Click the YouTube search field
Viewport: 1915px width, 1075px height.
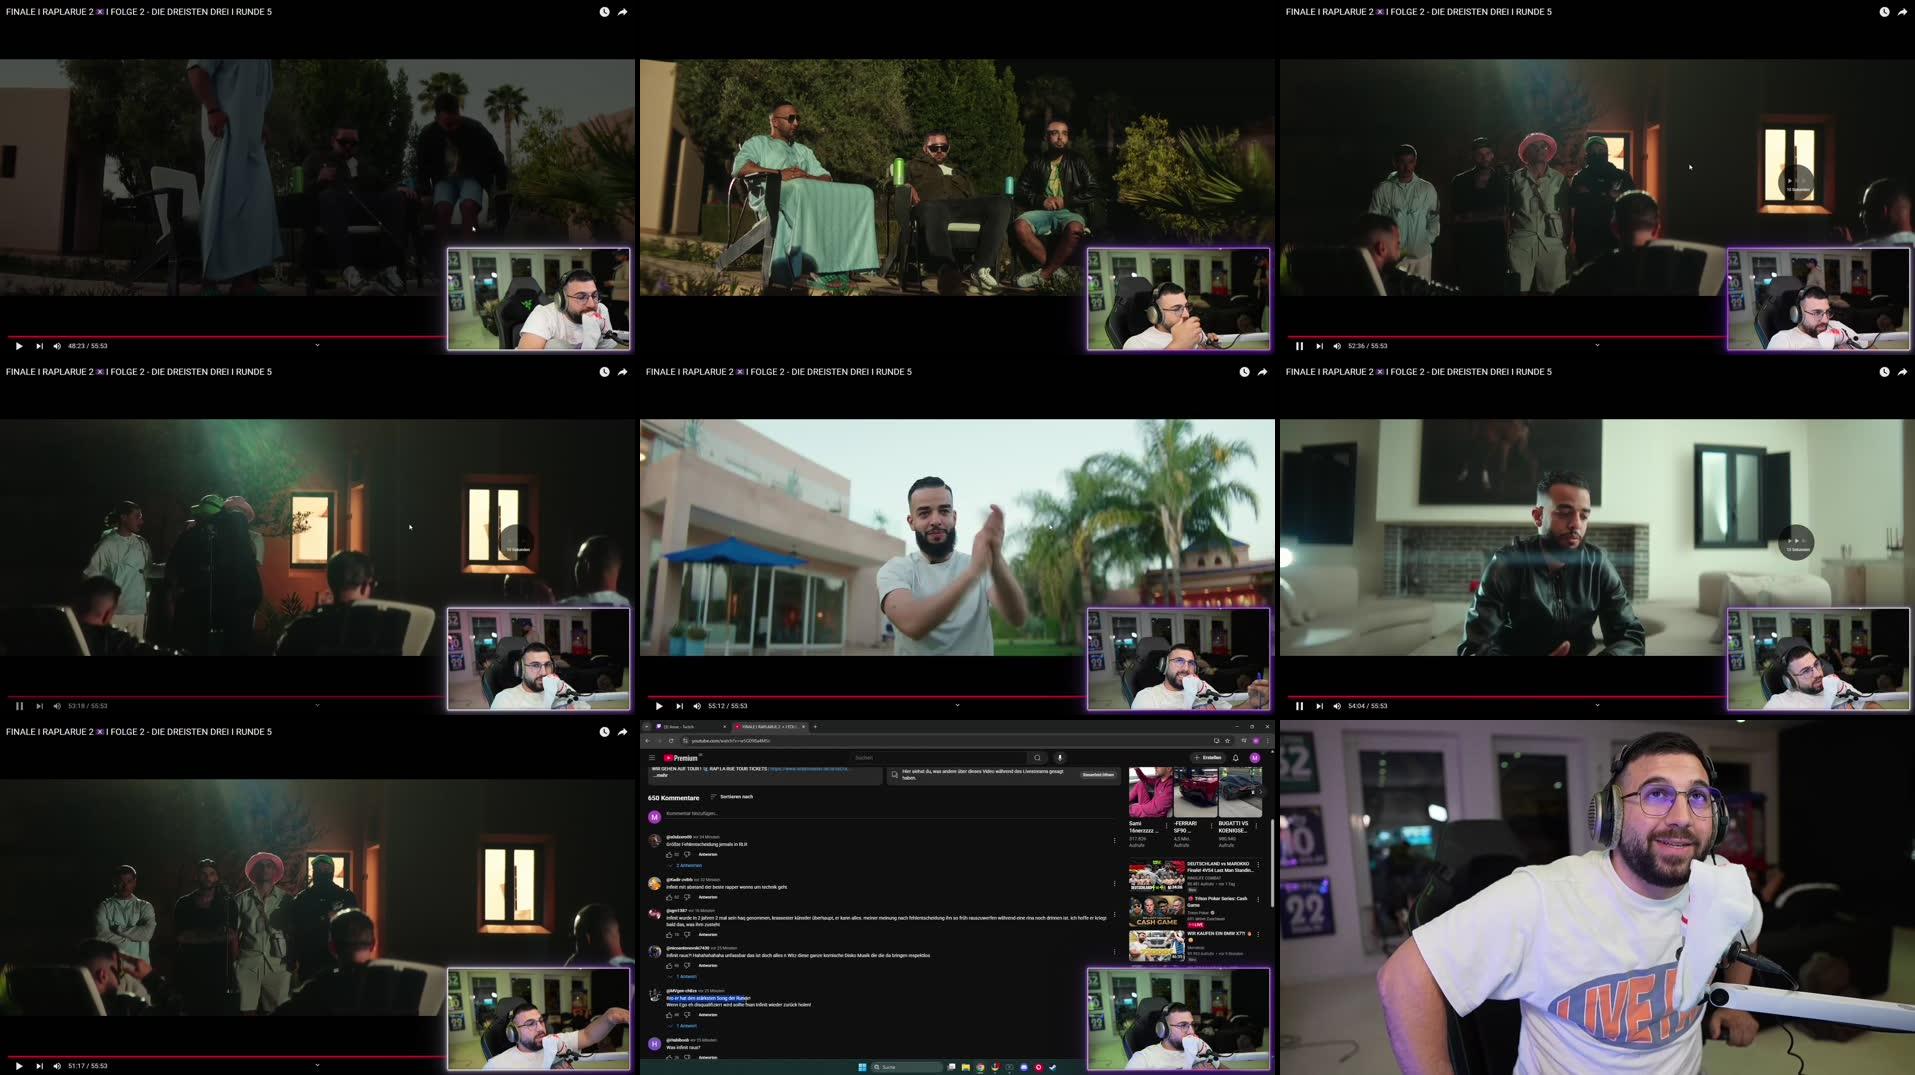pos(938,758)
